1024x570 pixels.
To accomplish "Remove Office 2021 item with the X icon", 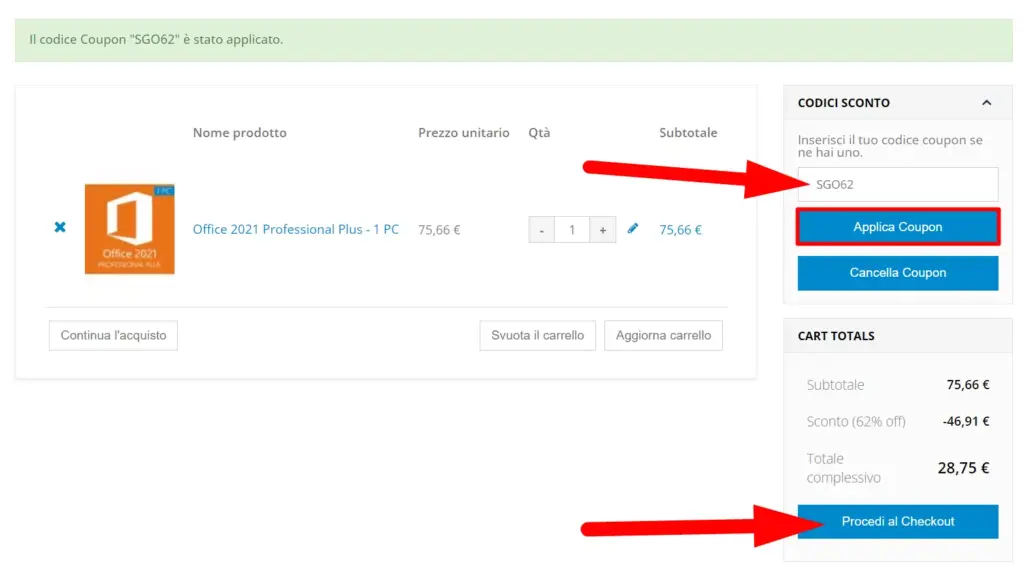I will point(60,227).
